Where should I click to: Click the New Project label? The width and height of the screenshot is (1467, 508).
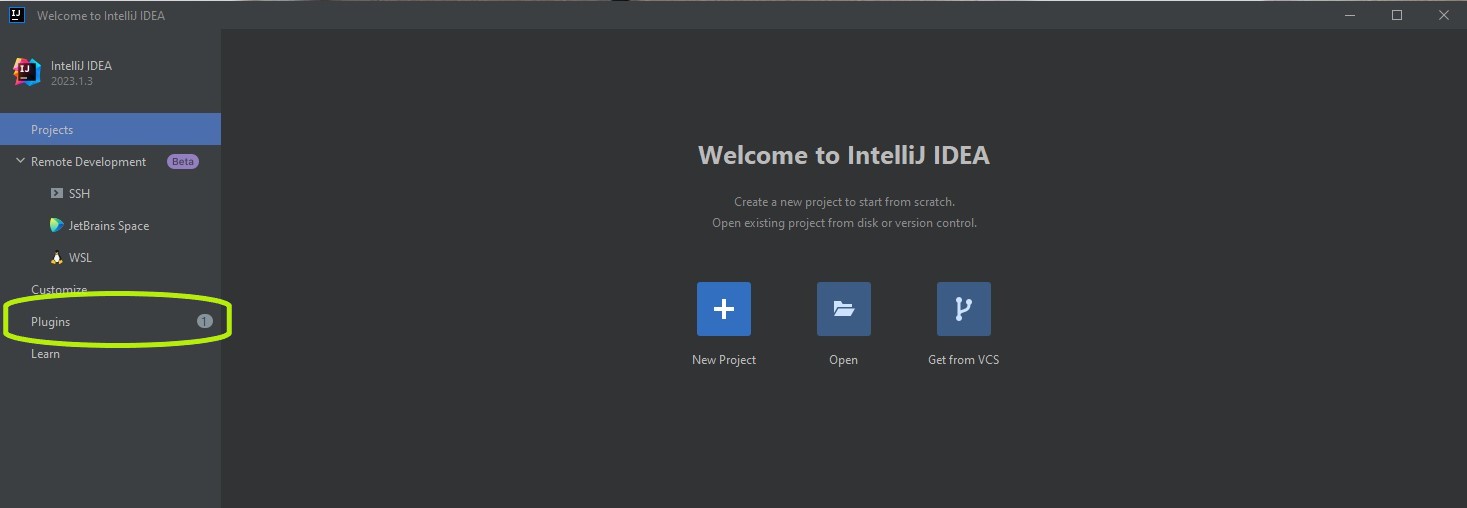[724, 360]
